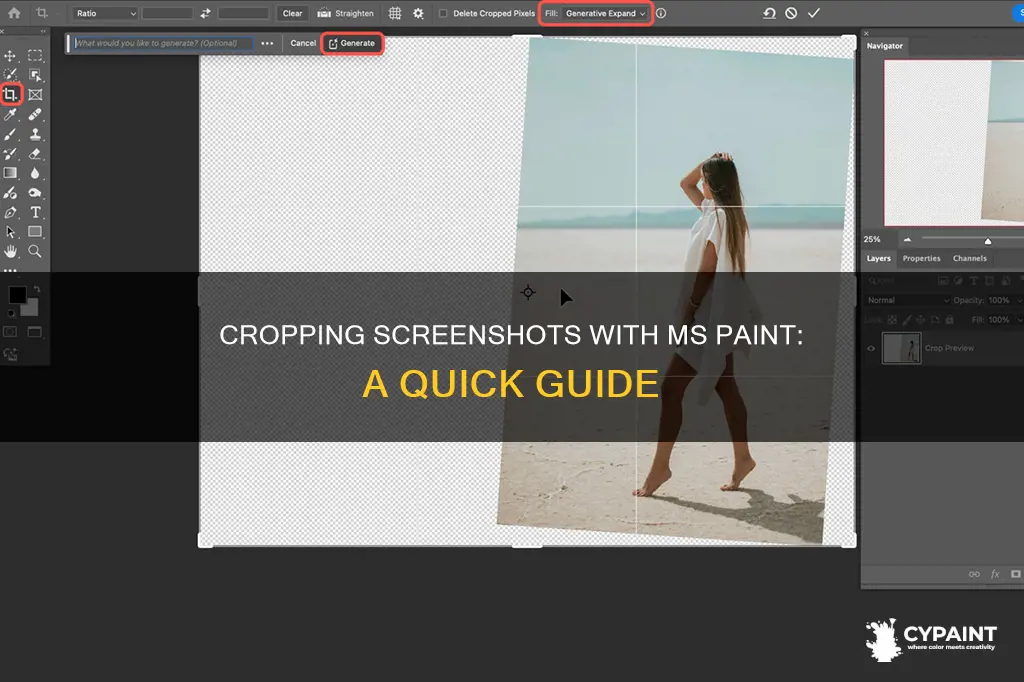This screenshot has height=682, width=1024.
Task: Collapse the toolbox with double arrows
Action: pyautogui.click(x=43, y=31)
